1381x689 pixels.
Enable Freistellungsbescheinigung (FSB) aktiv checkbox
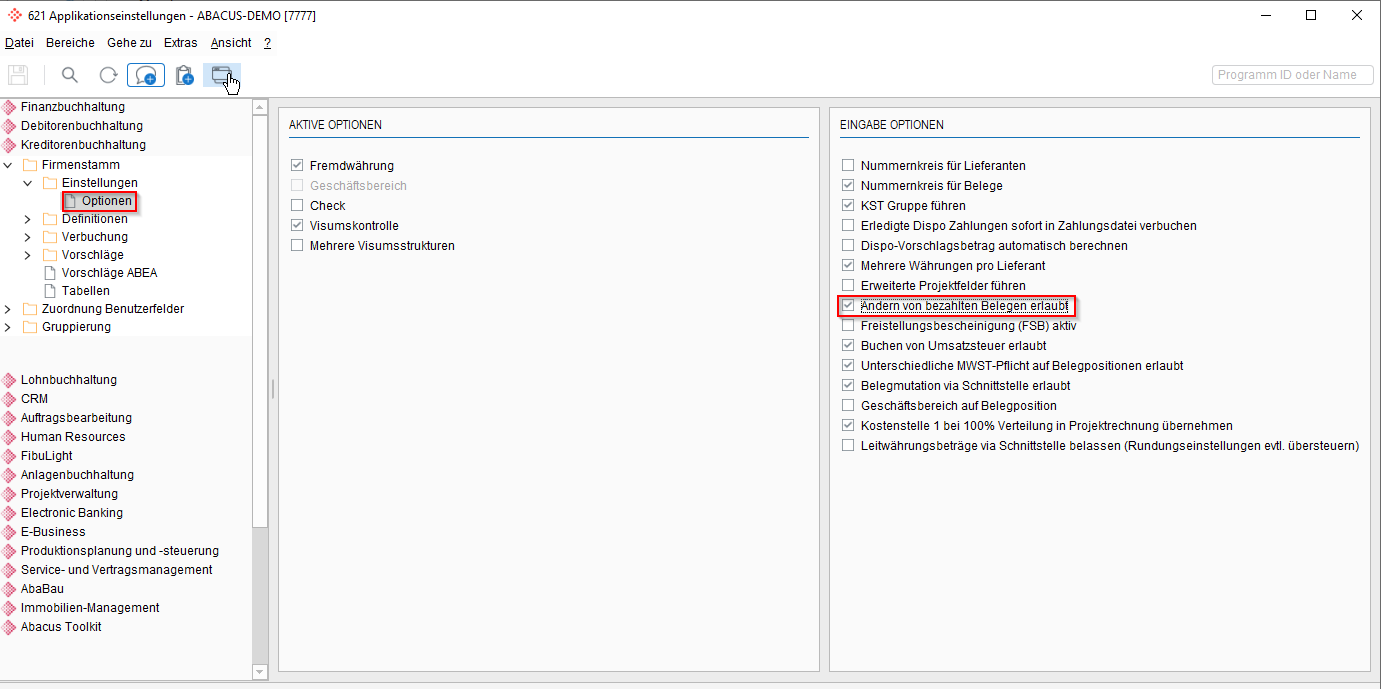coord(848,326)
